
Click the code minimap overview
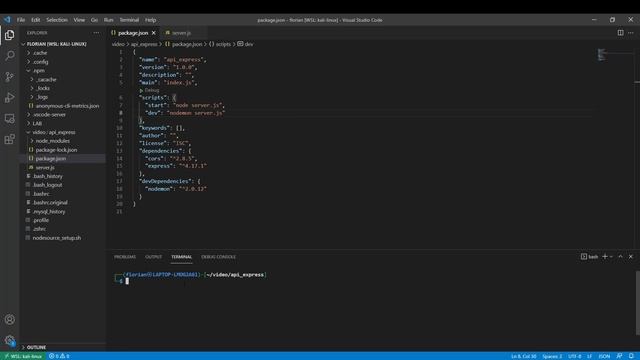(602, 55)
